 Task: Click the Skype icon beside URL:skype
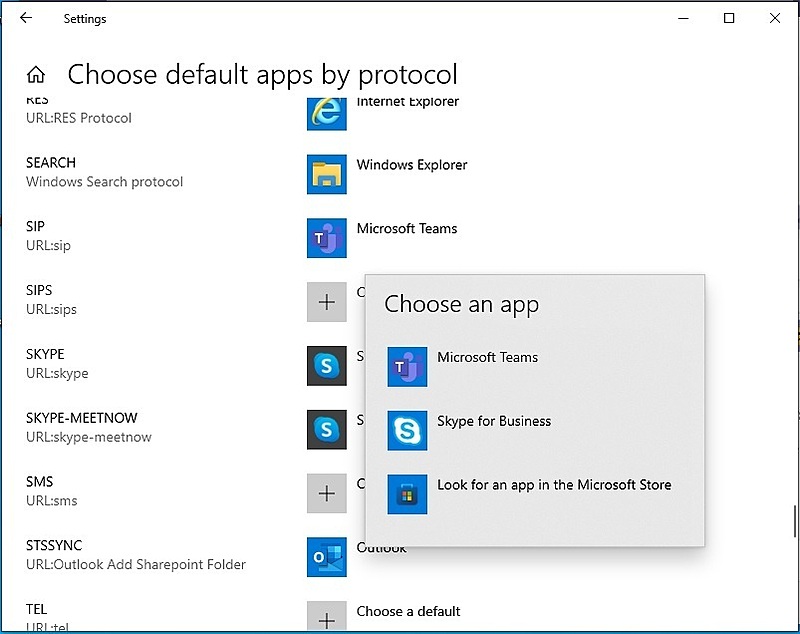(324, 365)
